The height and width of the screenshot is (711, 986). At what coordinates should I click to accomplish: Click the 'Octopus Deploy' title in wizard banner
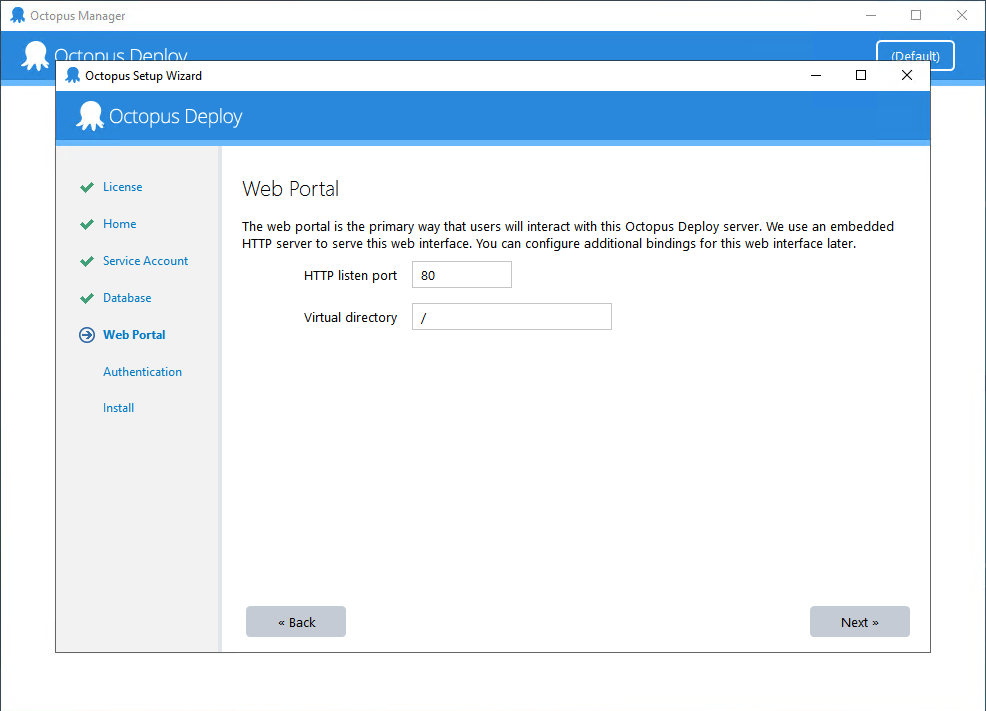(x=175, y=116)
